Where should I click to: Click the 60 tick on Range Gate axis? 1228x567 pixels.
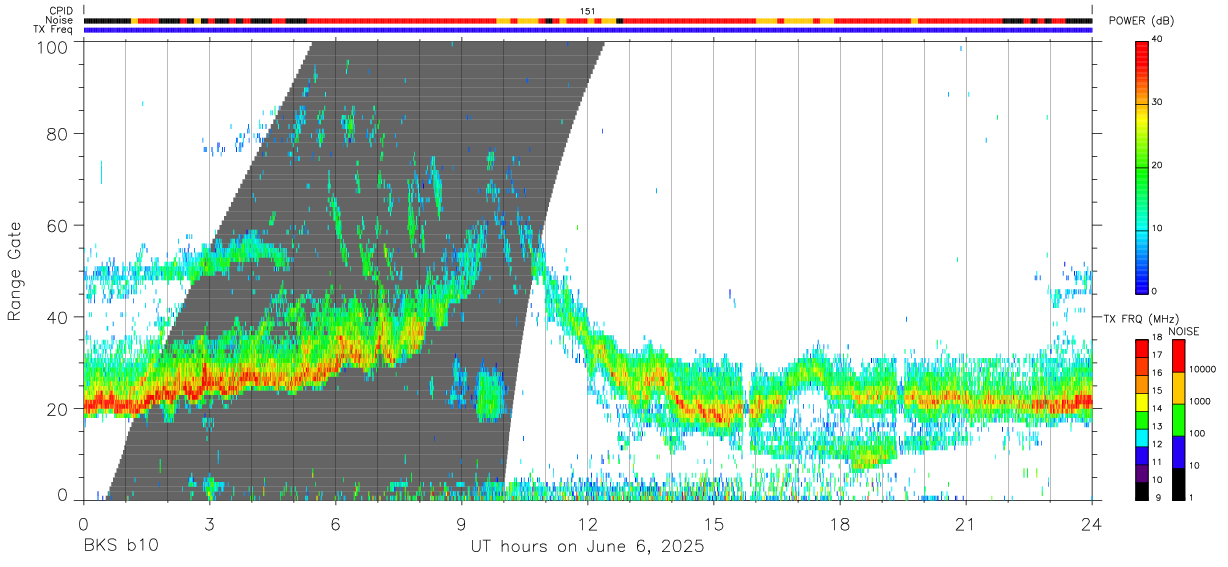coord(58,226)
